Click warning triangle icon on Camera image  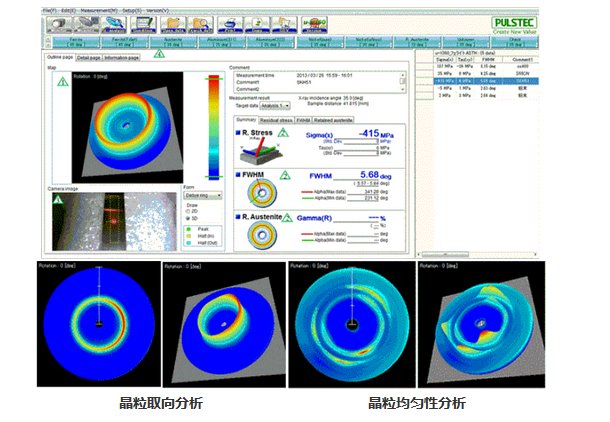(58, 200)
